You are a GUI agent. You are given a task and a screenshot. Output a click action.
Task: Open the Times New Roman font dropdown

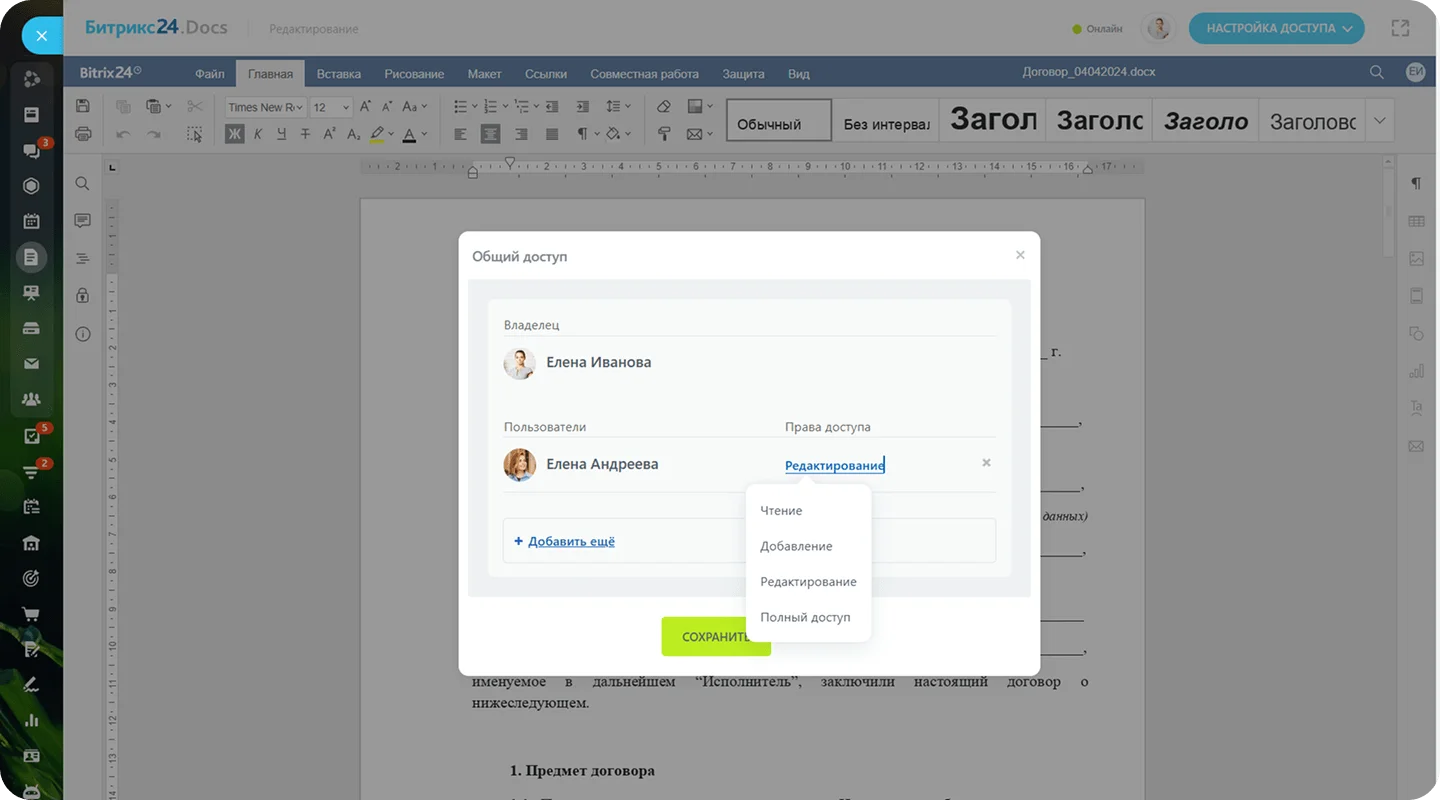click(x=264, y=107)
